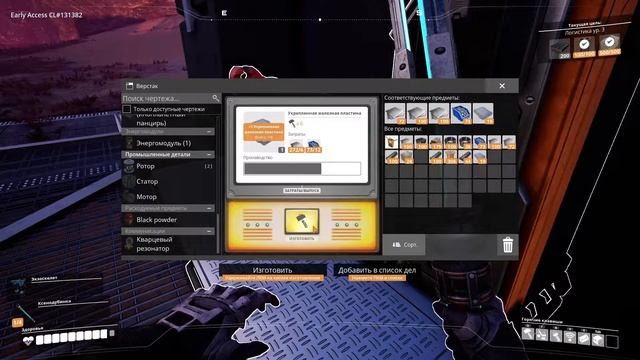Choose the Ротор recipe entry
This screenshot has width=640, height=360.
tap(169, 166)
